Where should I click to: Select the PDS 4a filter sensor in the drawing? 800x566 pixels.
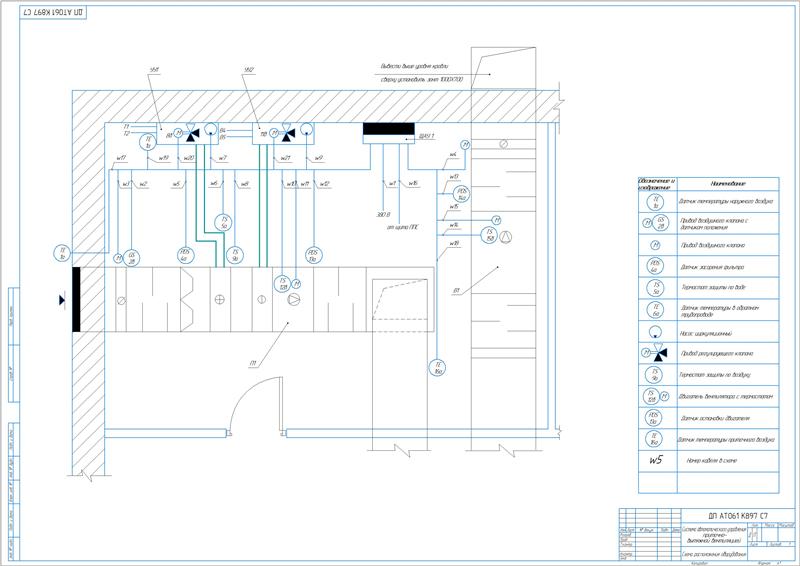[185, 255]
